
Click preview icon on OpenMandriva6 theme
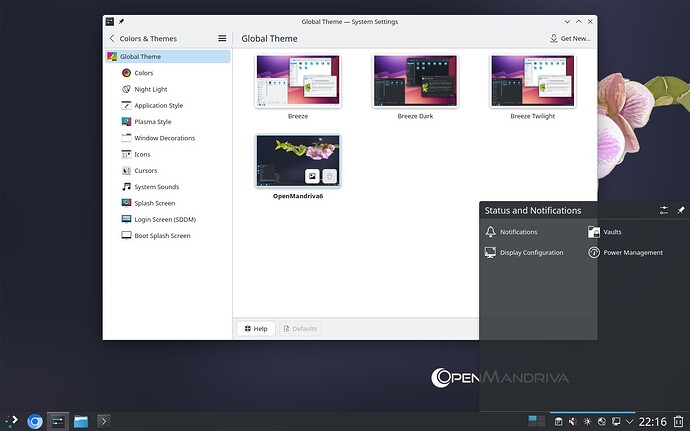pyautogui.click(x=312, y=176)
